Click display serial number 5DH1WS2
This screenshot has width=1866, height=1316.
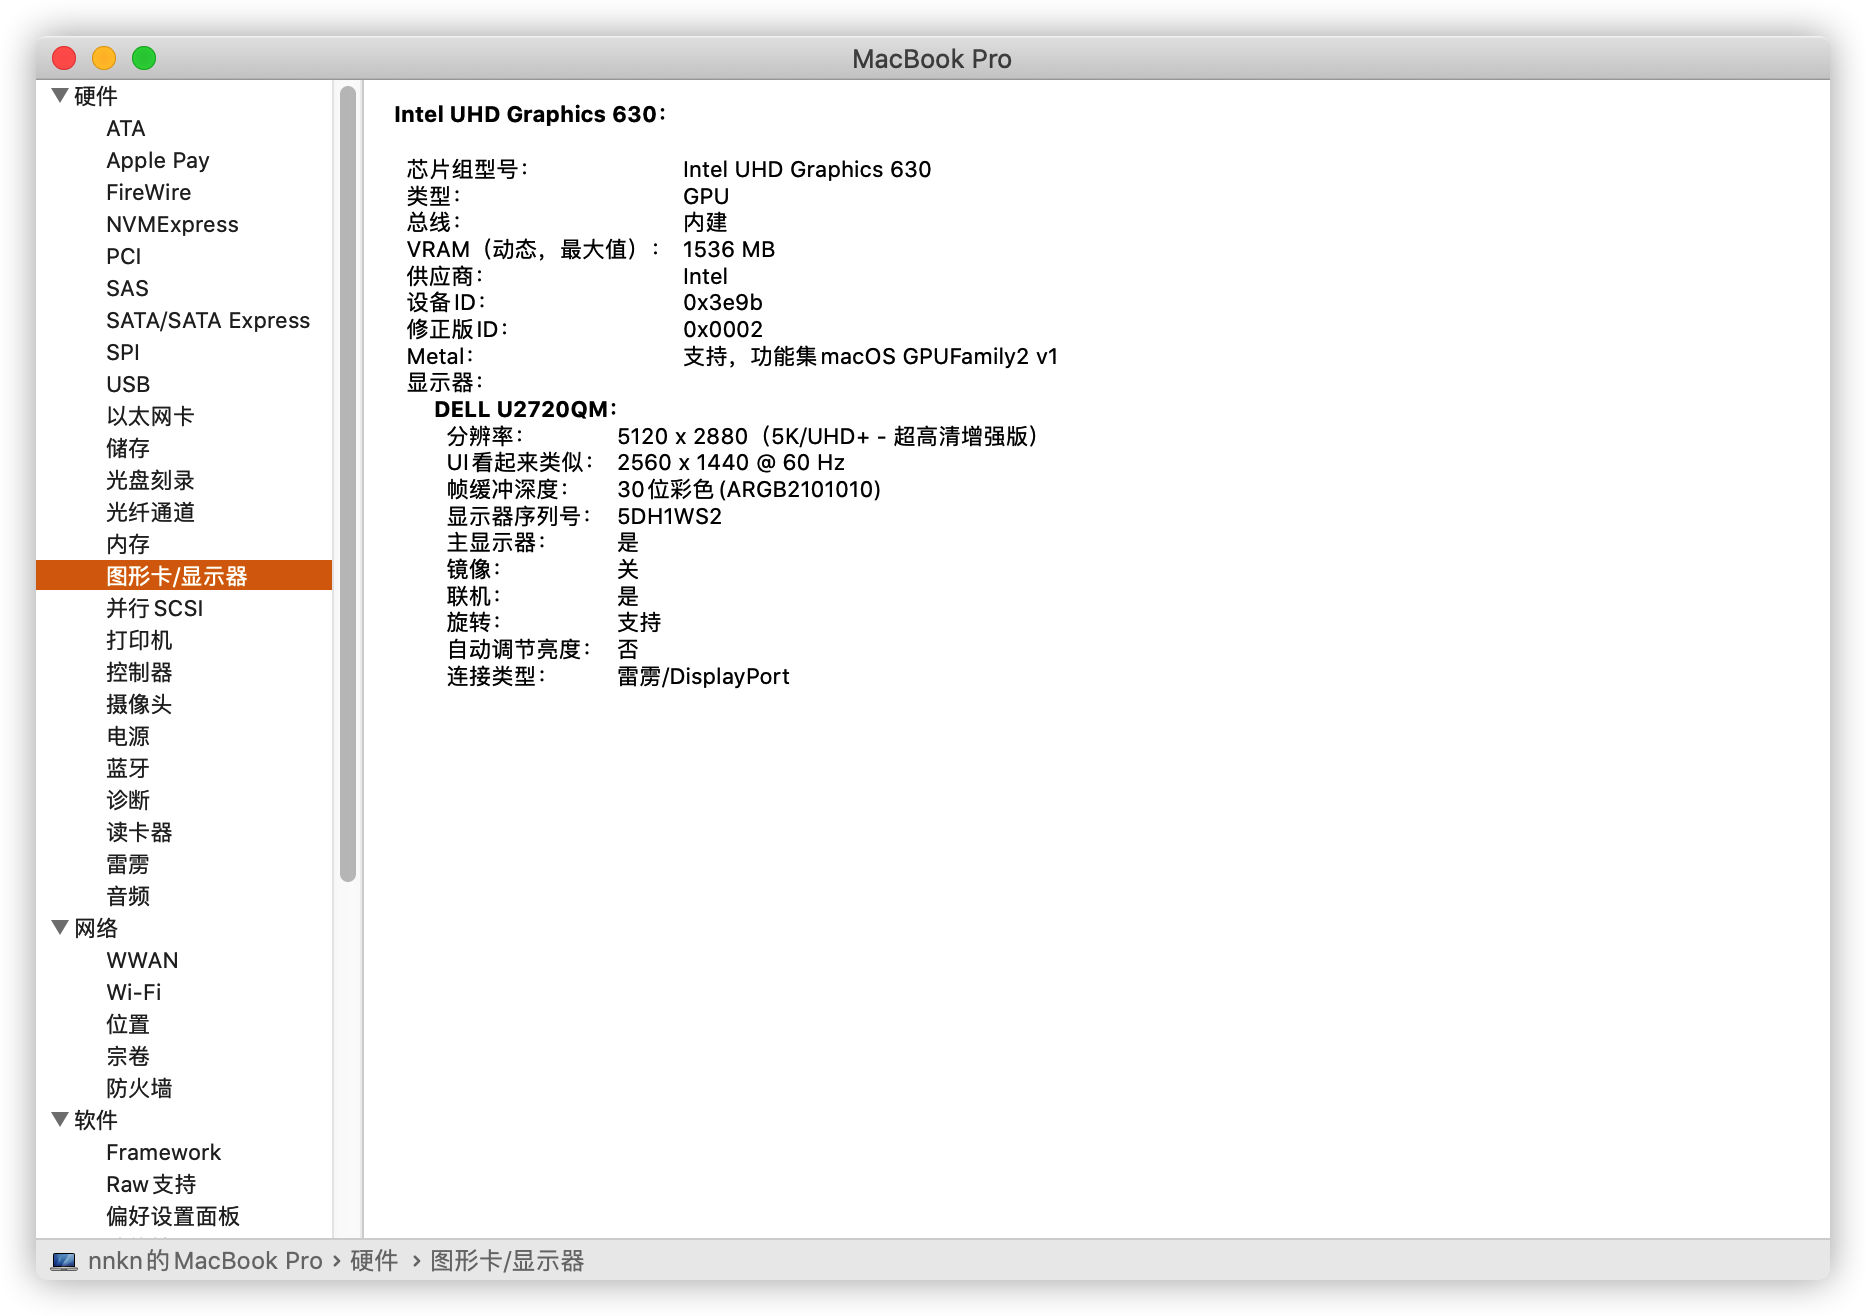pyautogui.click(x=669, y=516)
